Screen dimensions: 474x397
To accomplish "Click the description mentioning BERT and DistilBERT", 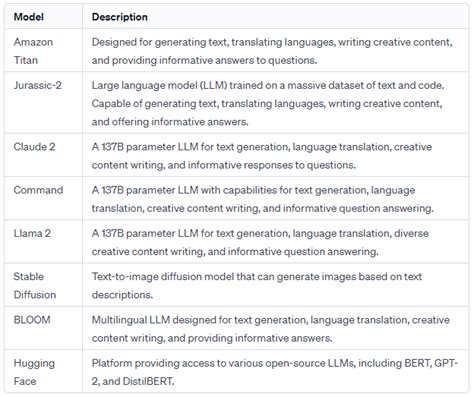I will pos(275,372).
